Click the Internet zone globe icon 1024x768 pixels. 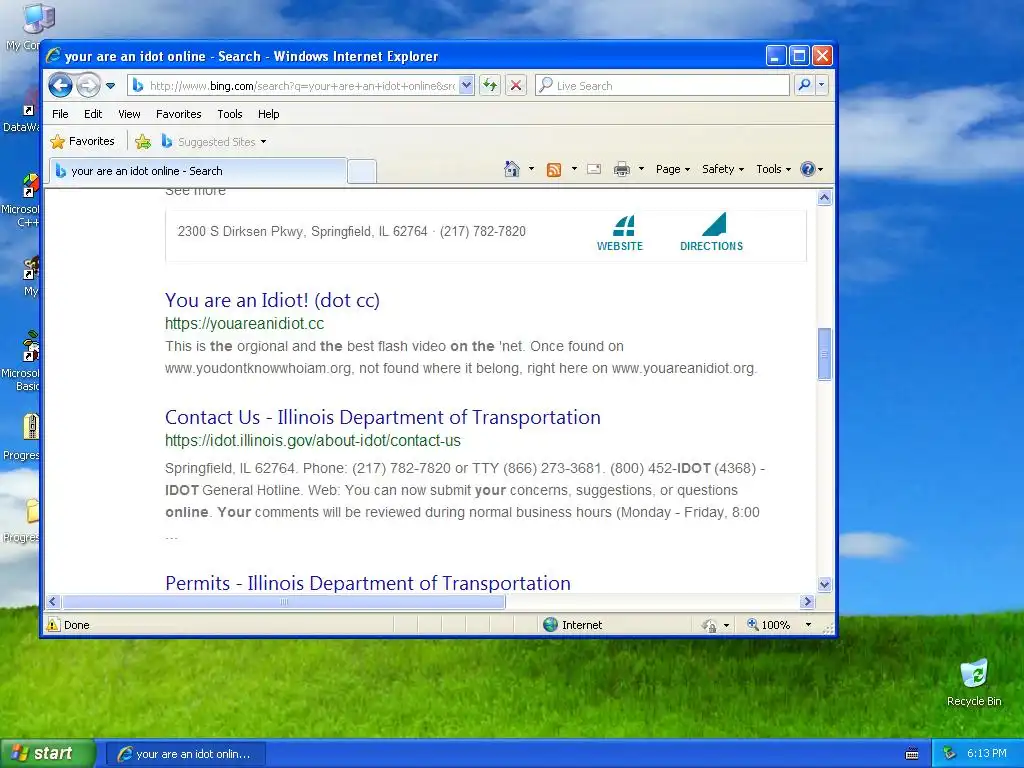[x=551, y=625]
